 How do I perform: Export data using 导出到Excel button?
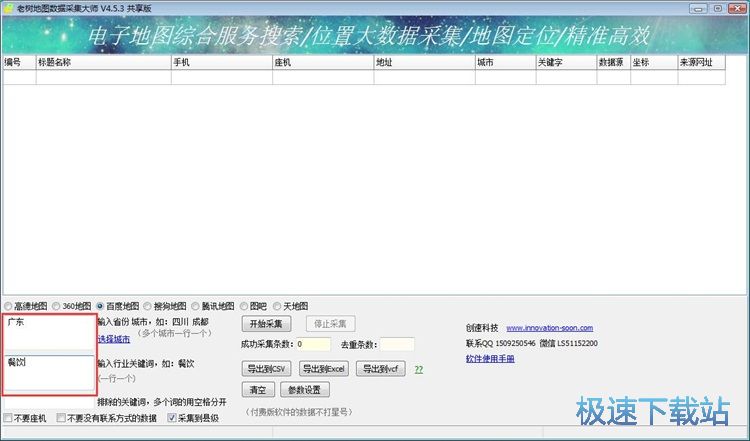[324, 369]
